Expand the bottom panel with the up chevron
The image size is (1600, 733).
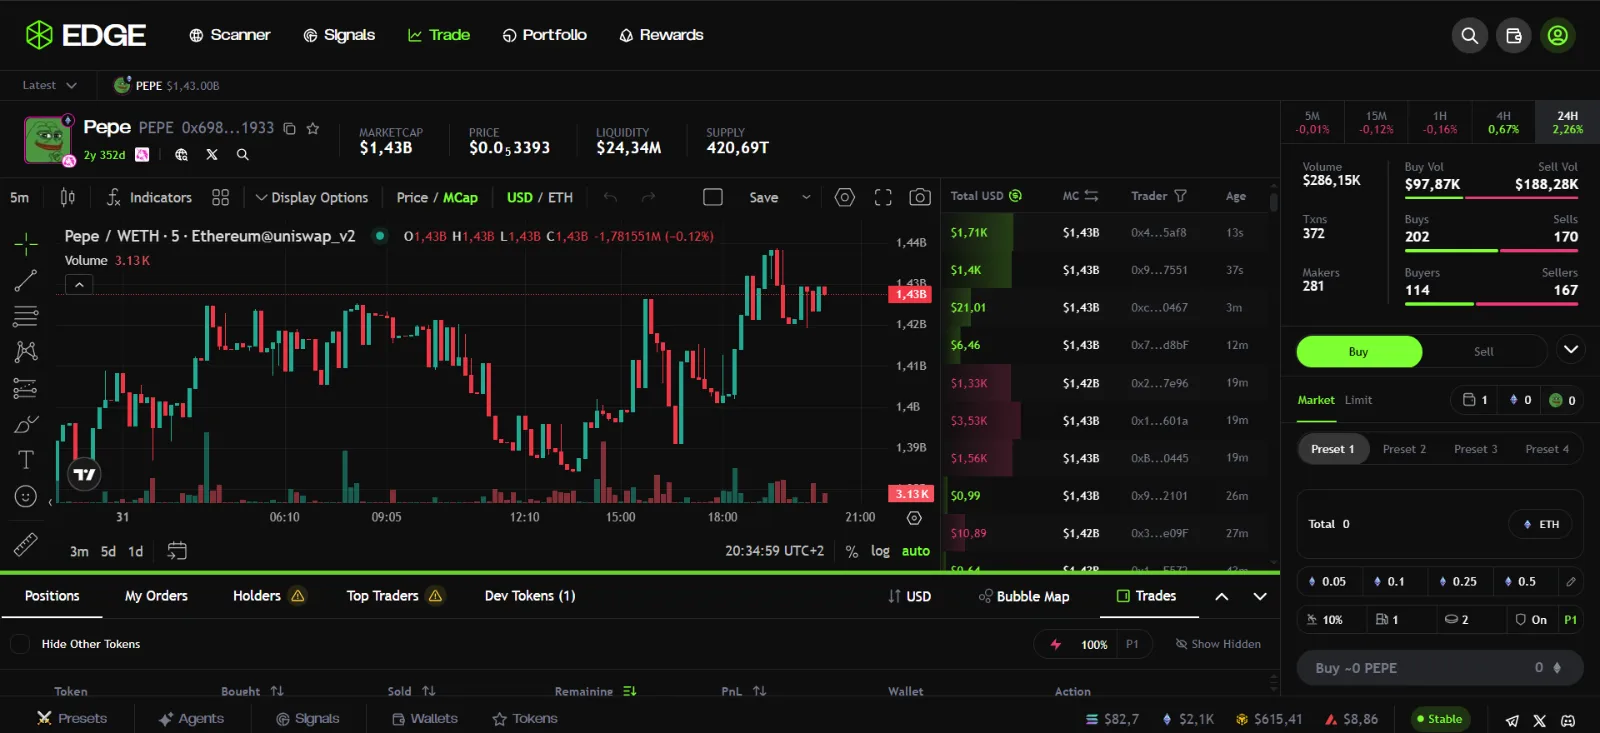pos(1222,597)
